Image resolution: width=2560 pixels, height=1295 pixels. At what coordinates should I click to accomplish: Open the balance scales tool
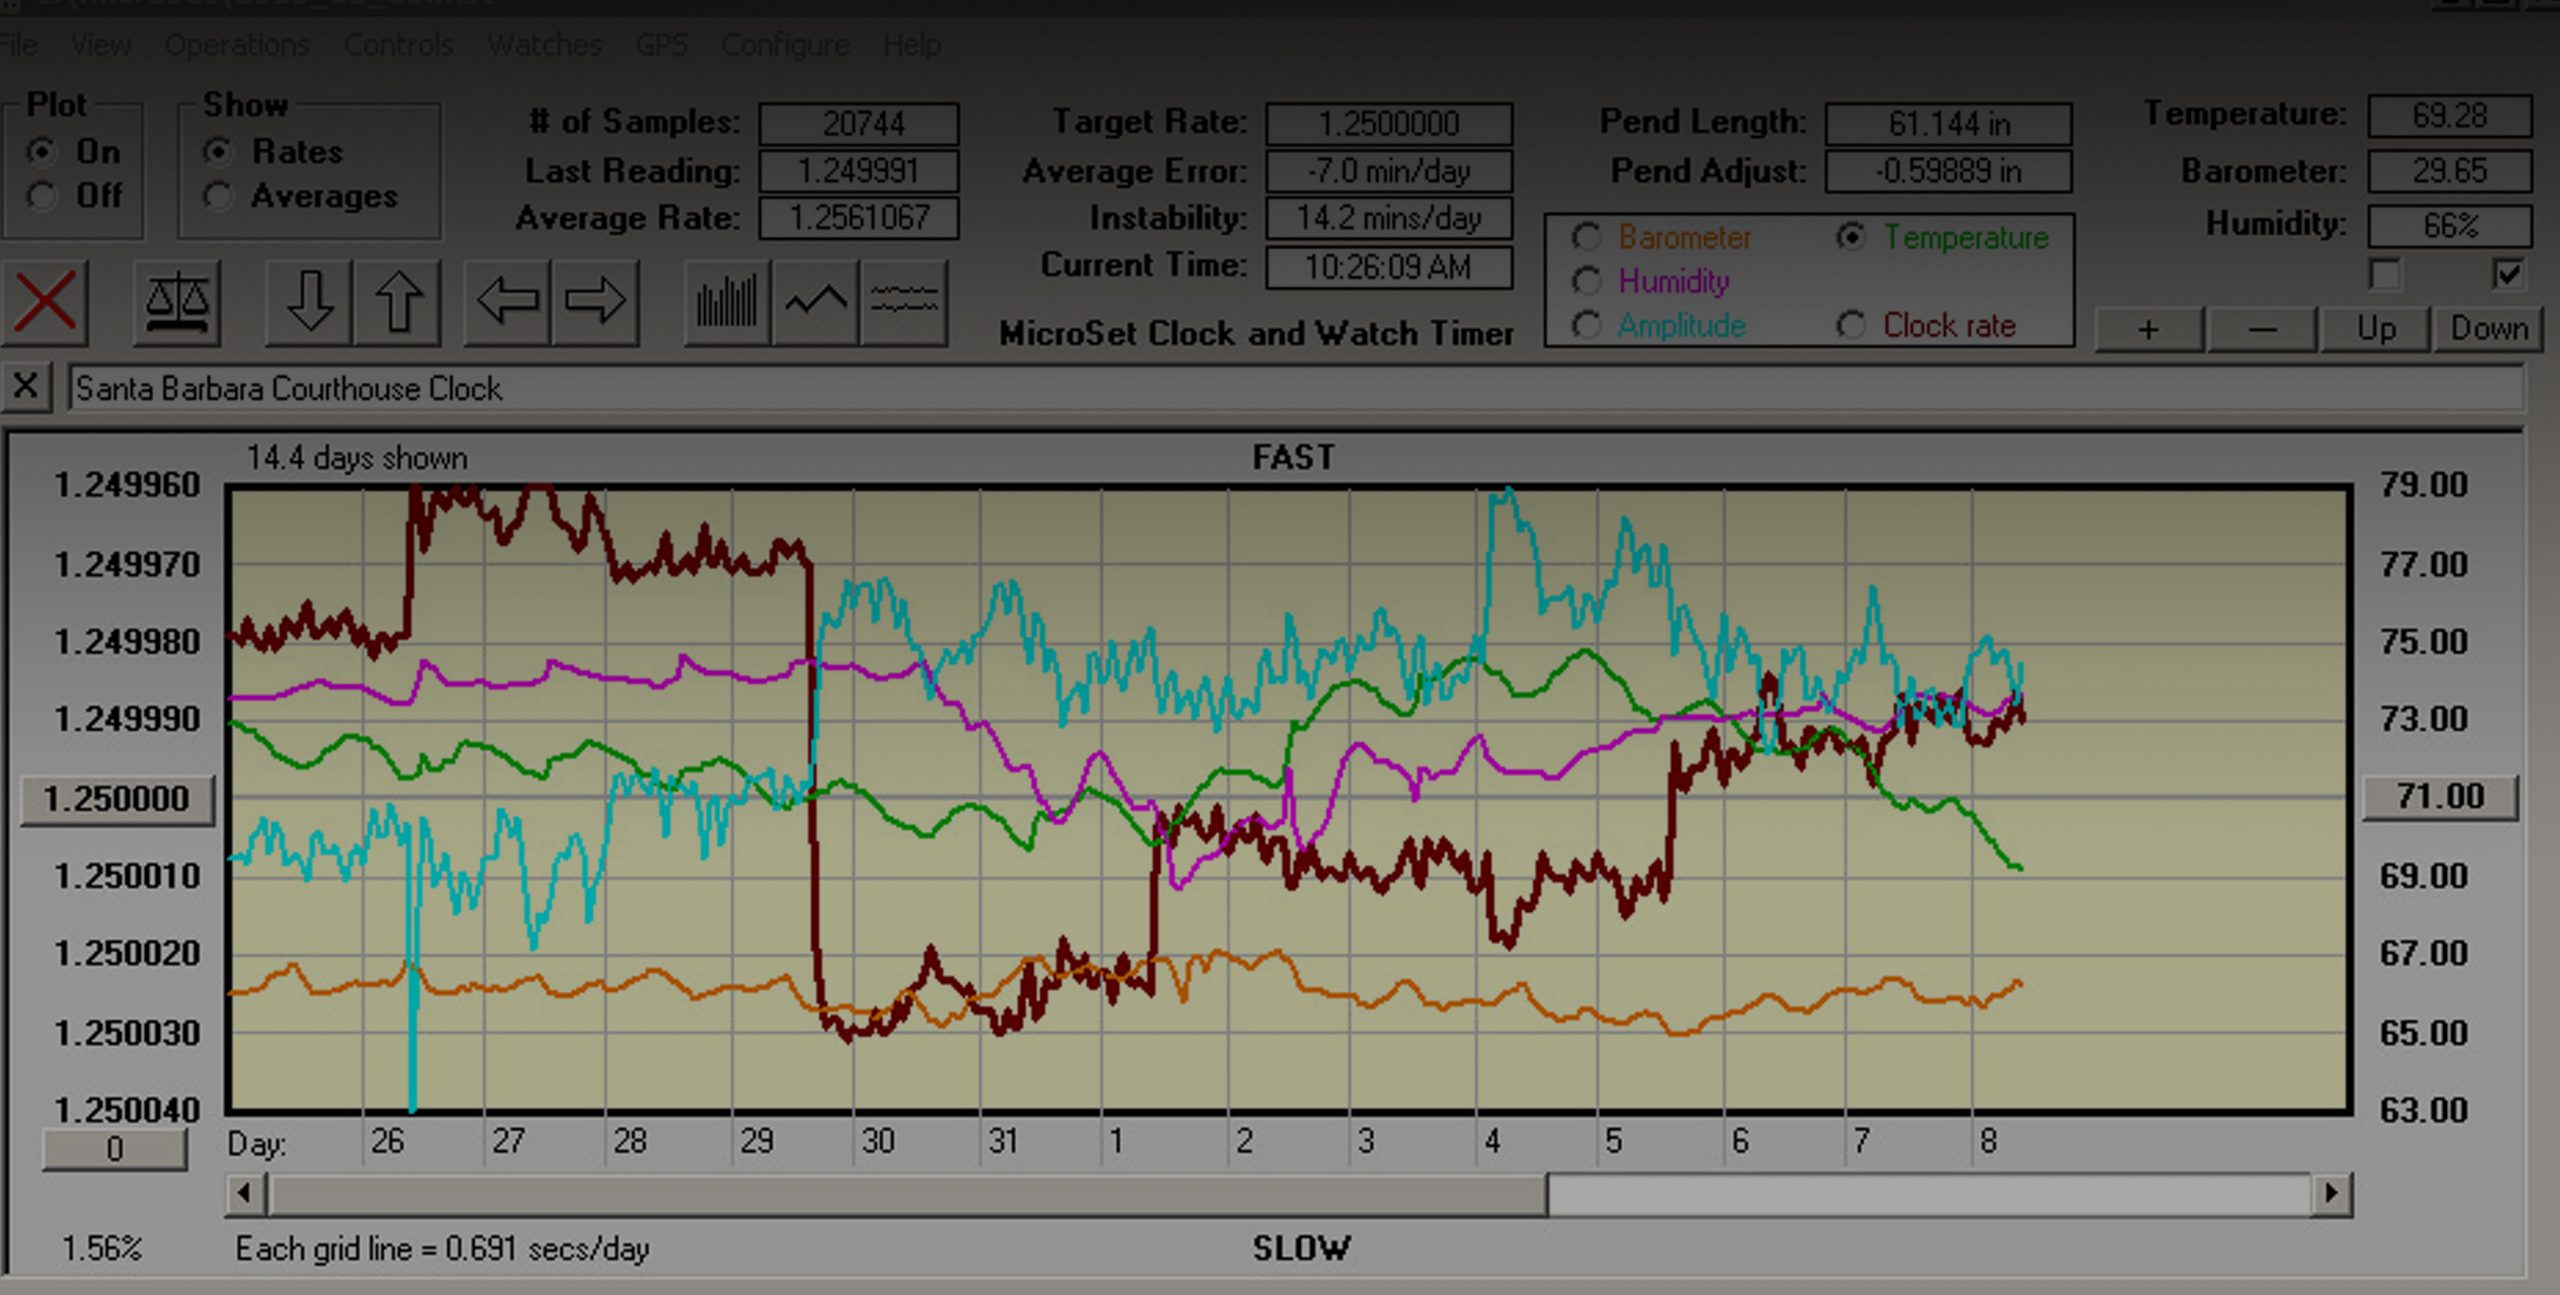[177, 302]
